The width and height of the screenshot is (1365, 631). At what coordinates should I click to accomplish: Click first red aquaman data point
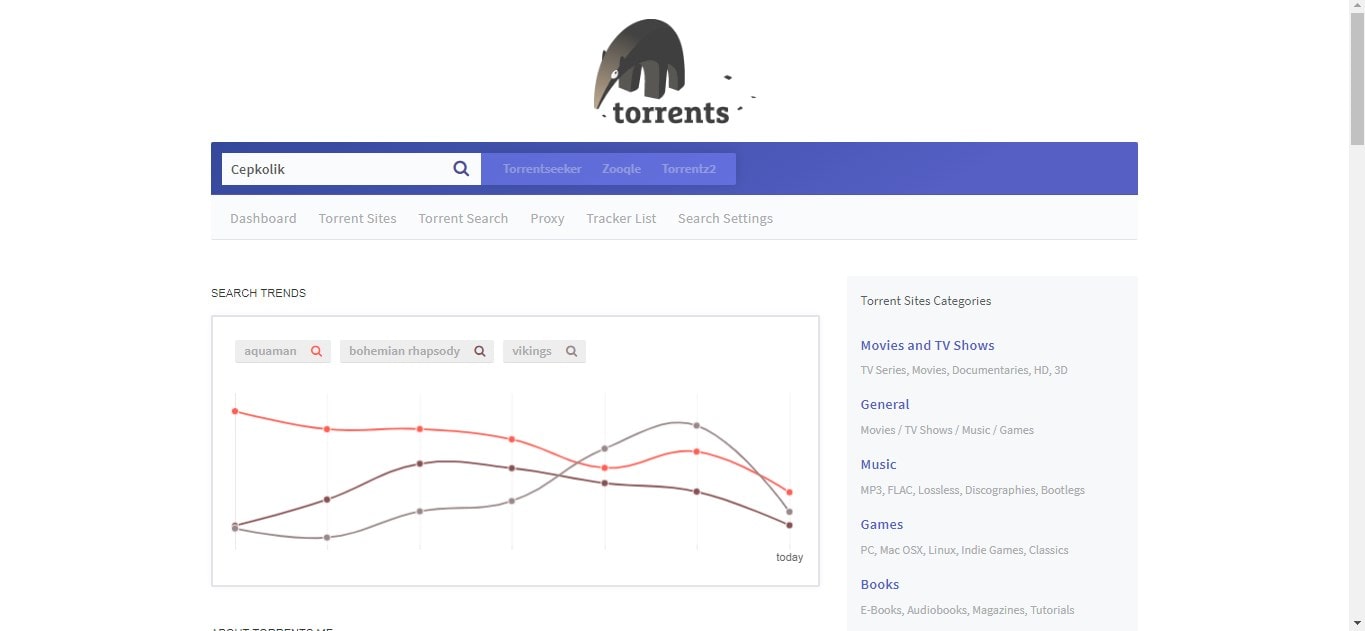click(x=235, y=411)
